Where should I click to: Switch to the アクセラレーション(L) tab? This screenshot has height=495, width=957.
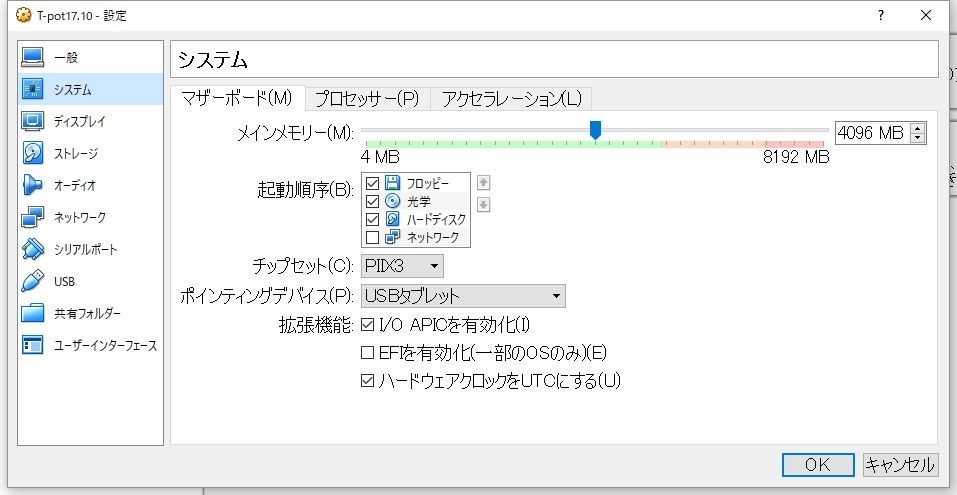point(511,99)
